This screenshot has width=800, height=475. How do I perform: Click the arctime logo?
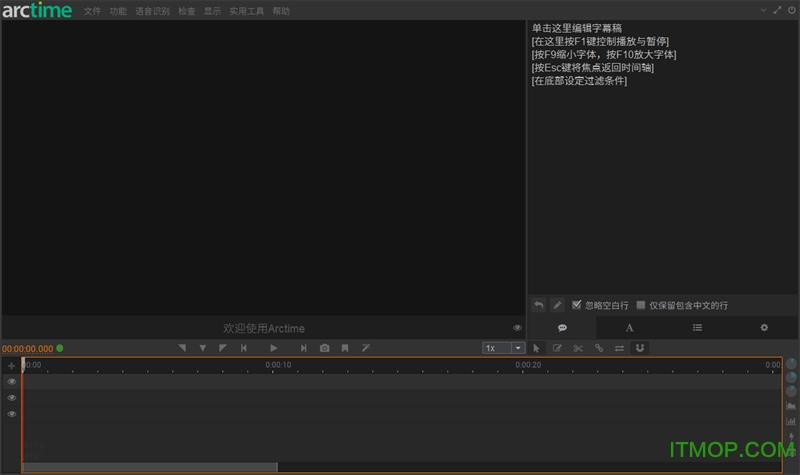pyautogui.click(x=37, y=10)
